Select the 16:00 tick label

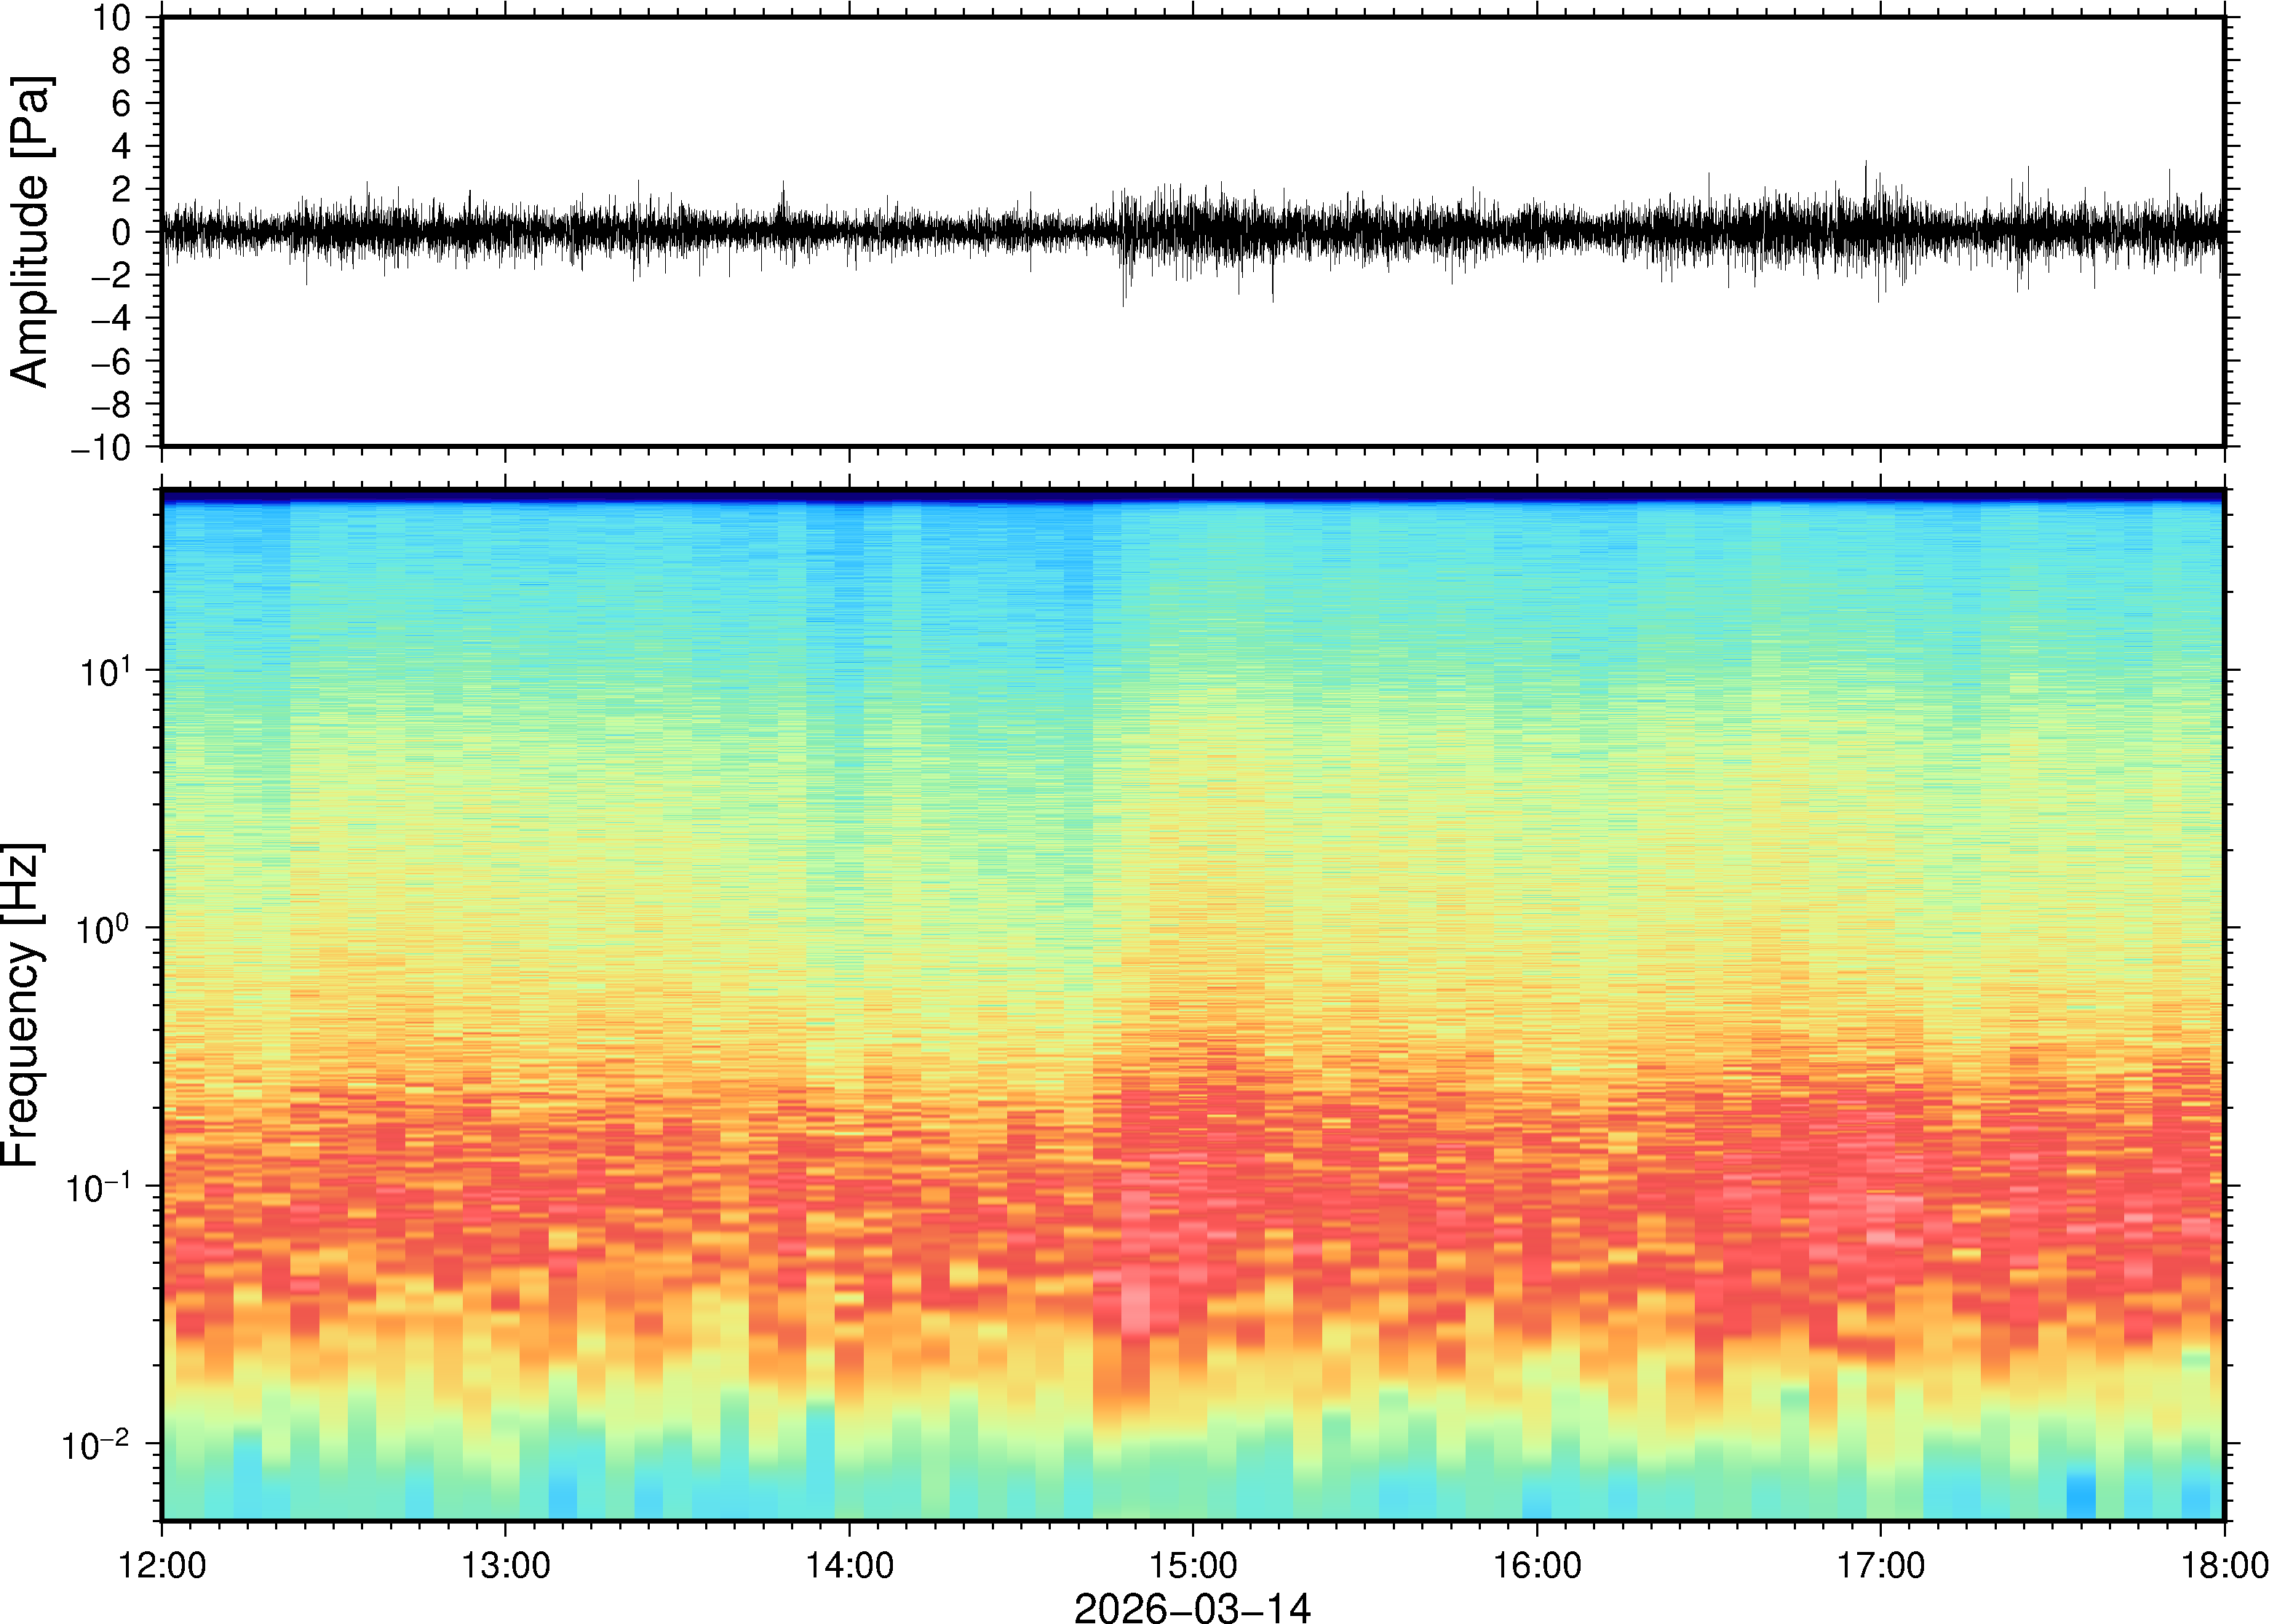coord(1537,1565)
